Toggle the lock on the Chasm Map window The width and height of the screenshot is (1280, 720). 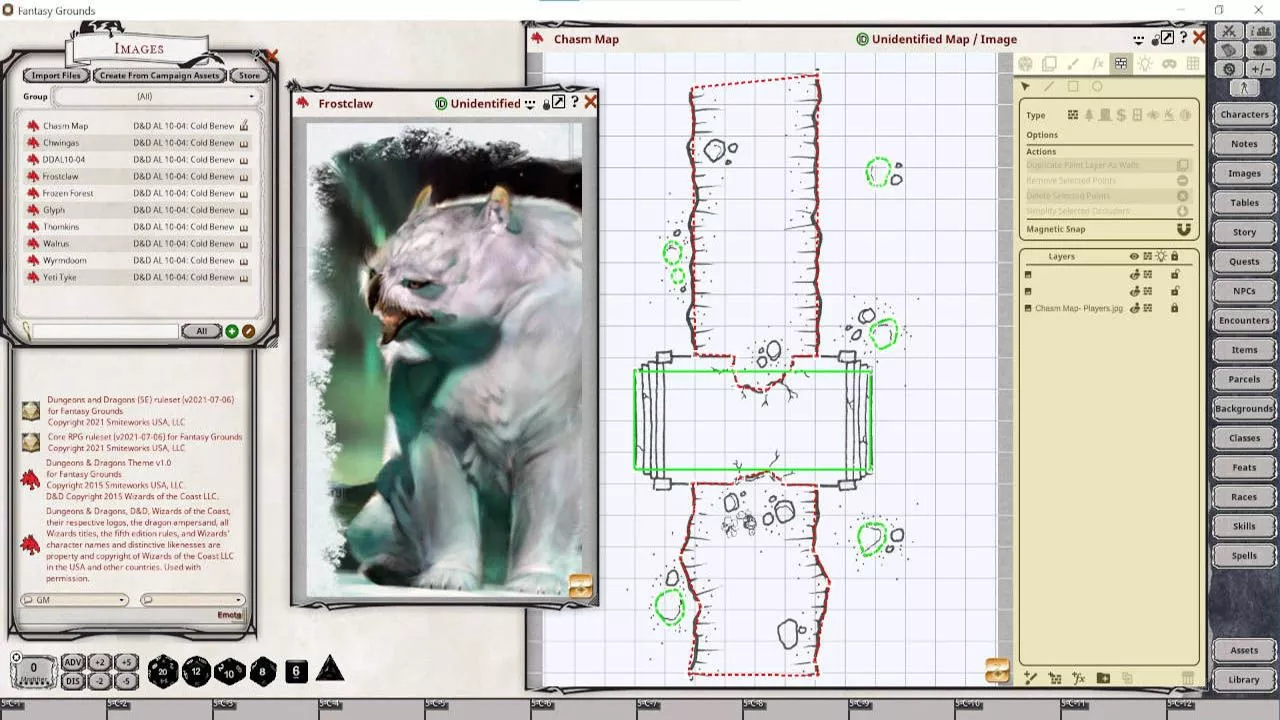click(x=1155, y=39)
